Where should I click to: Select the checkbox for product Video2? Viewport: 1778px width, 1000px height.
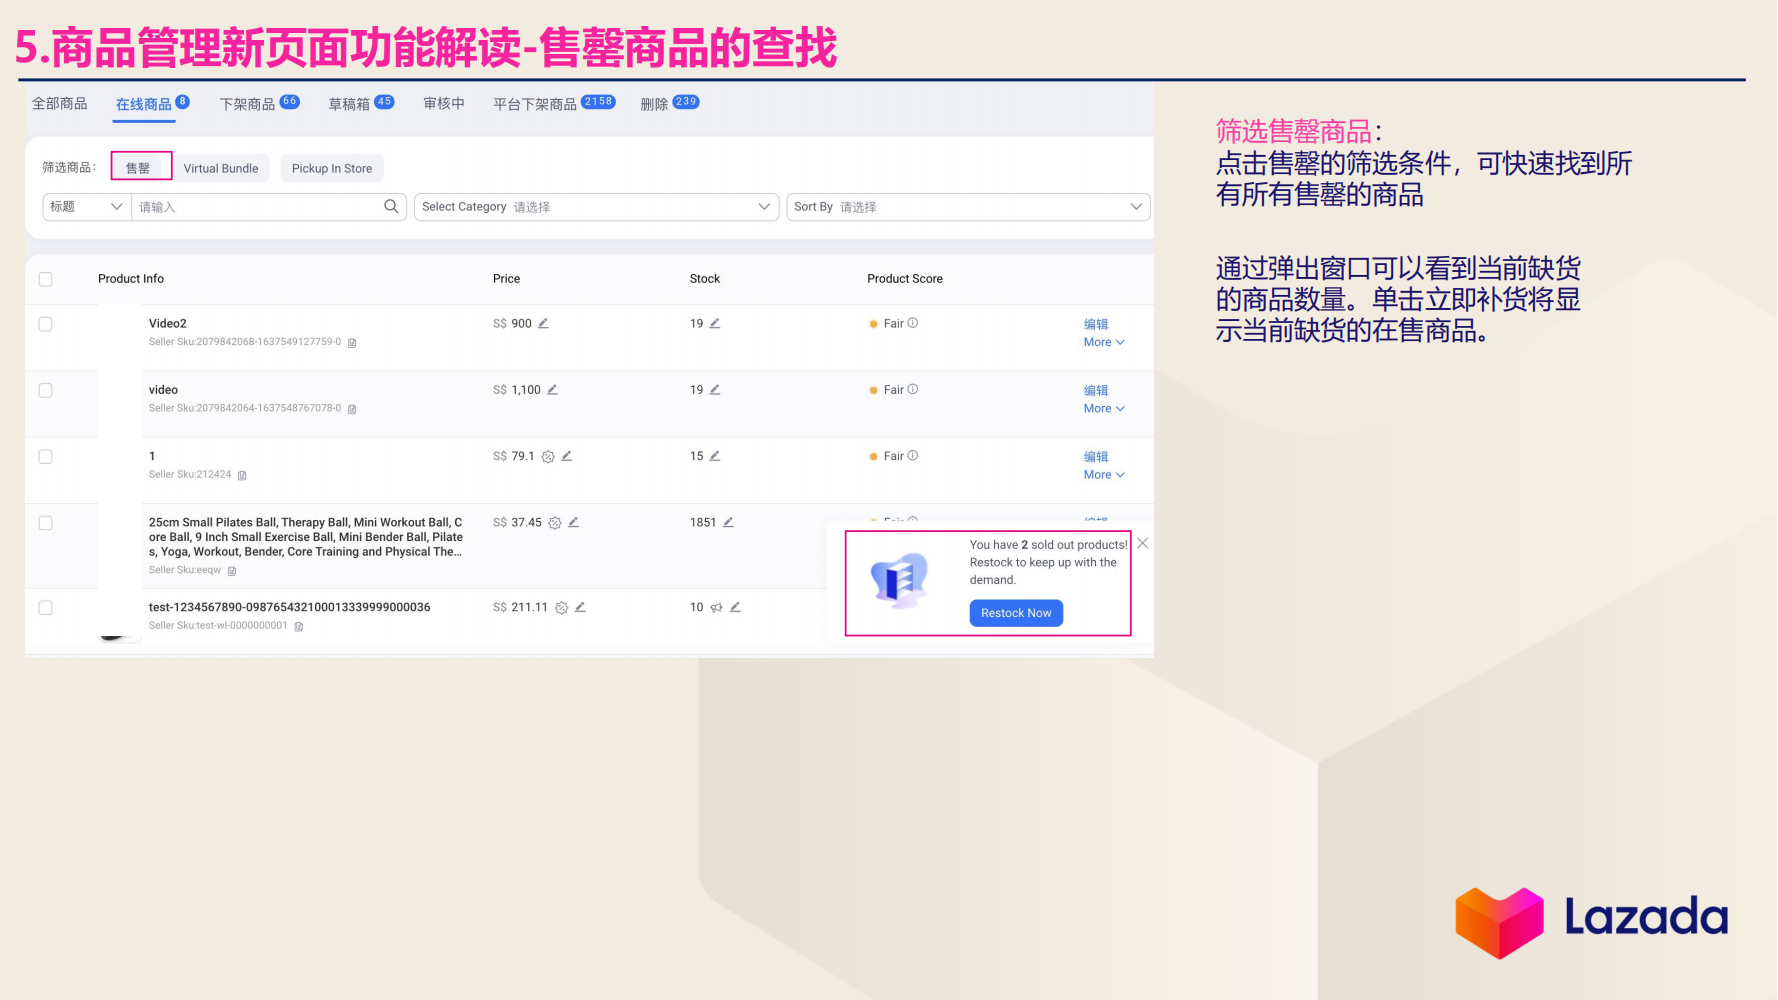pyautogui.click(x=45, y=324)
